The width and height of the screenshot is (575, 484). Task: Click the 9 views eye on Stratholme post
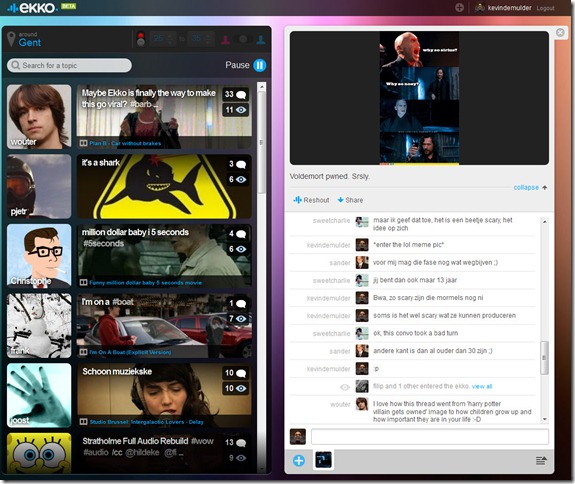(237, 458)
